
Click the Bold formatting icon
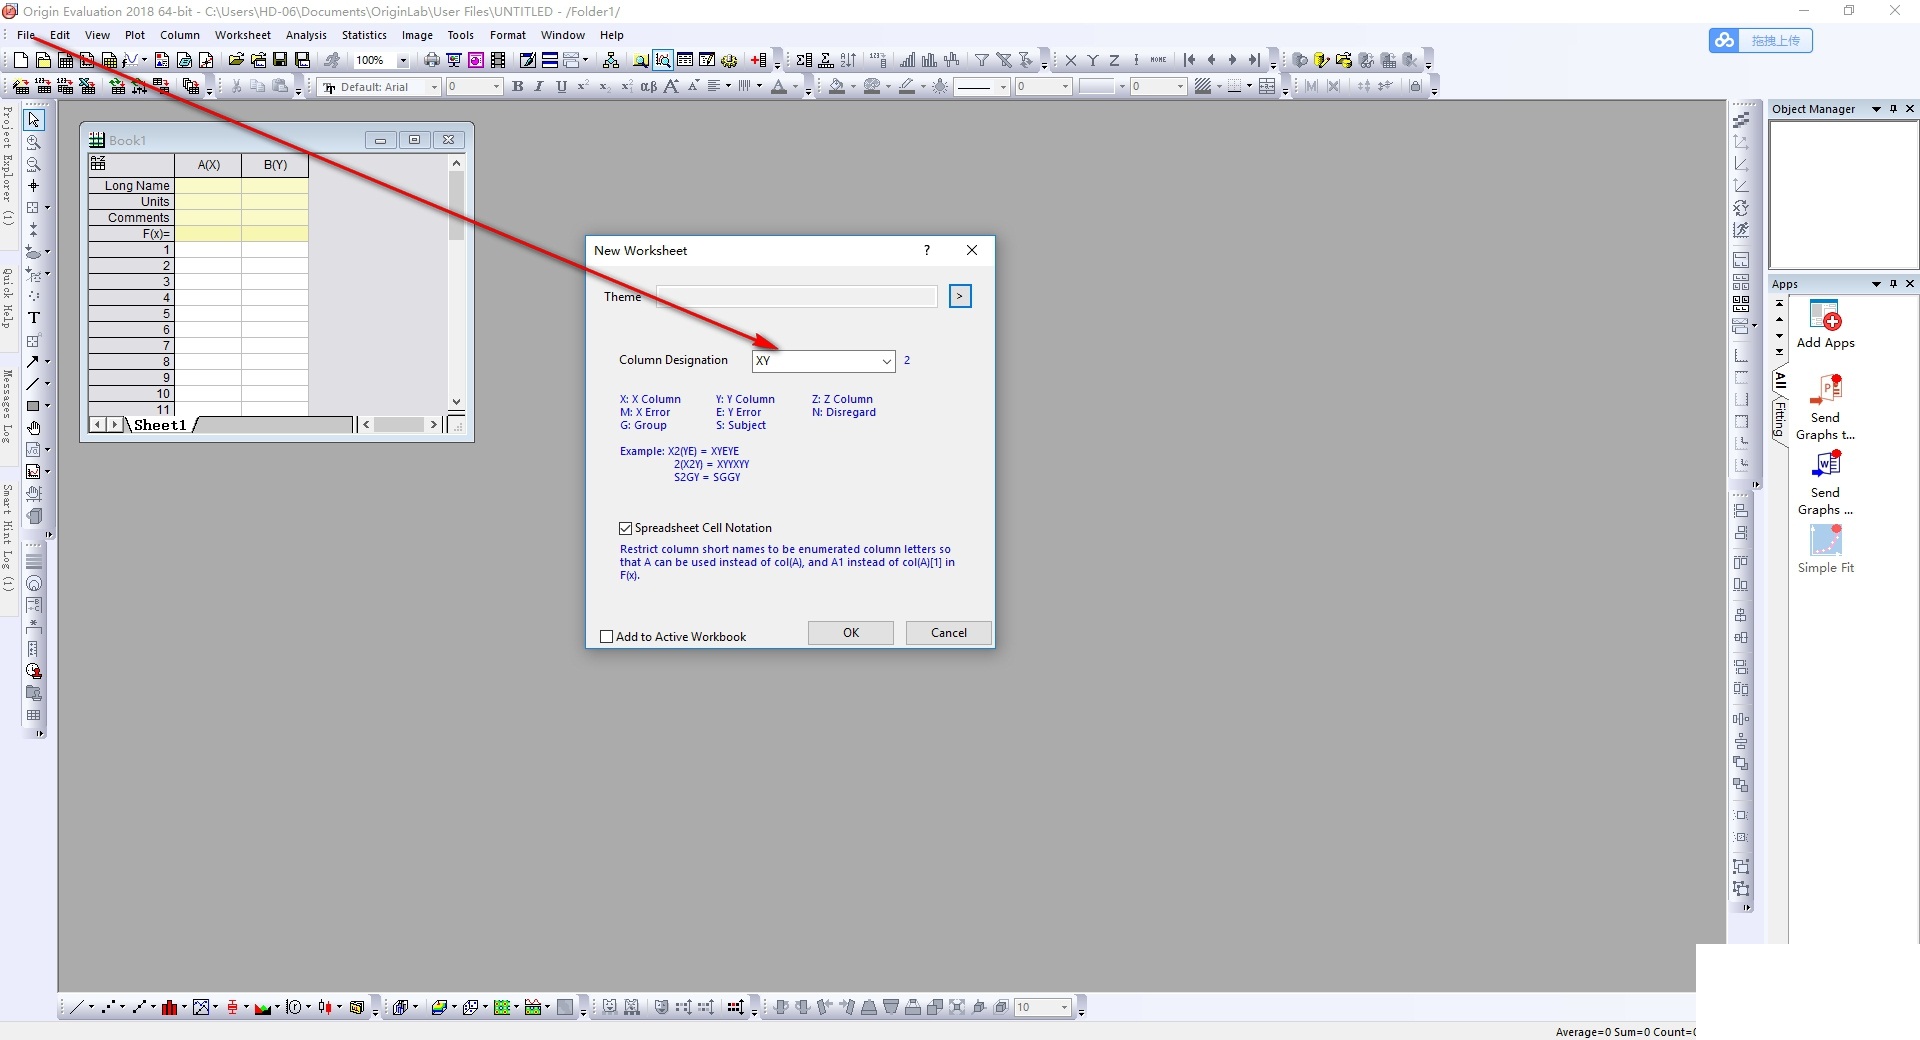(x=518, y=87)
